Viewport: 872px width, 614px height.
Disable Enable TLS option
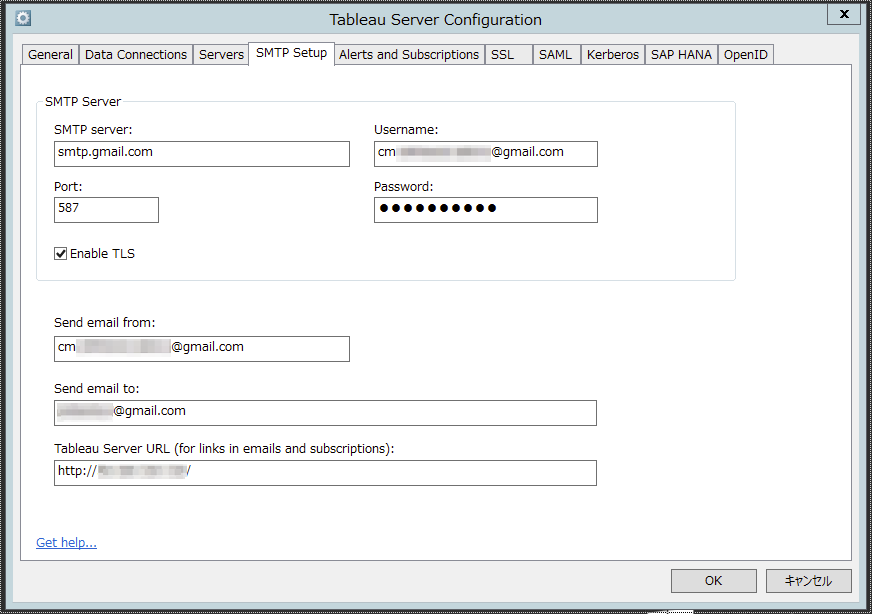pos(61,253)
